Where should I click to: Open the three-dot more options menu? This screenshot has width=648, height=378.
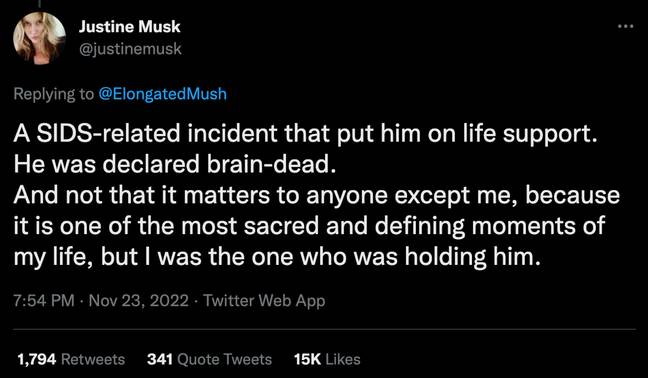pyautogui.click(x=625, y=26)
